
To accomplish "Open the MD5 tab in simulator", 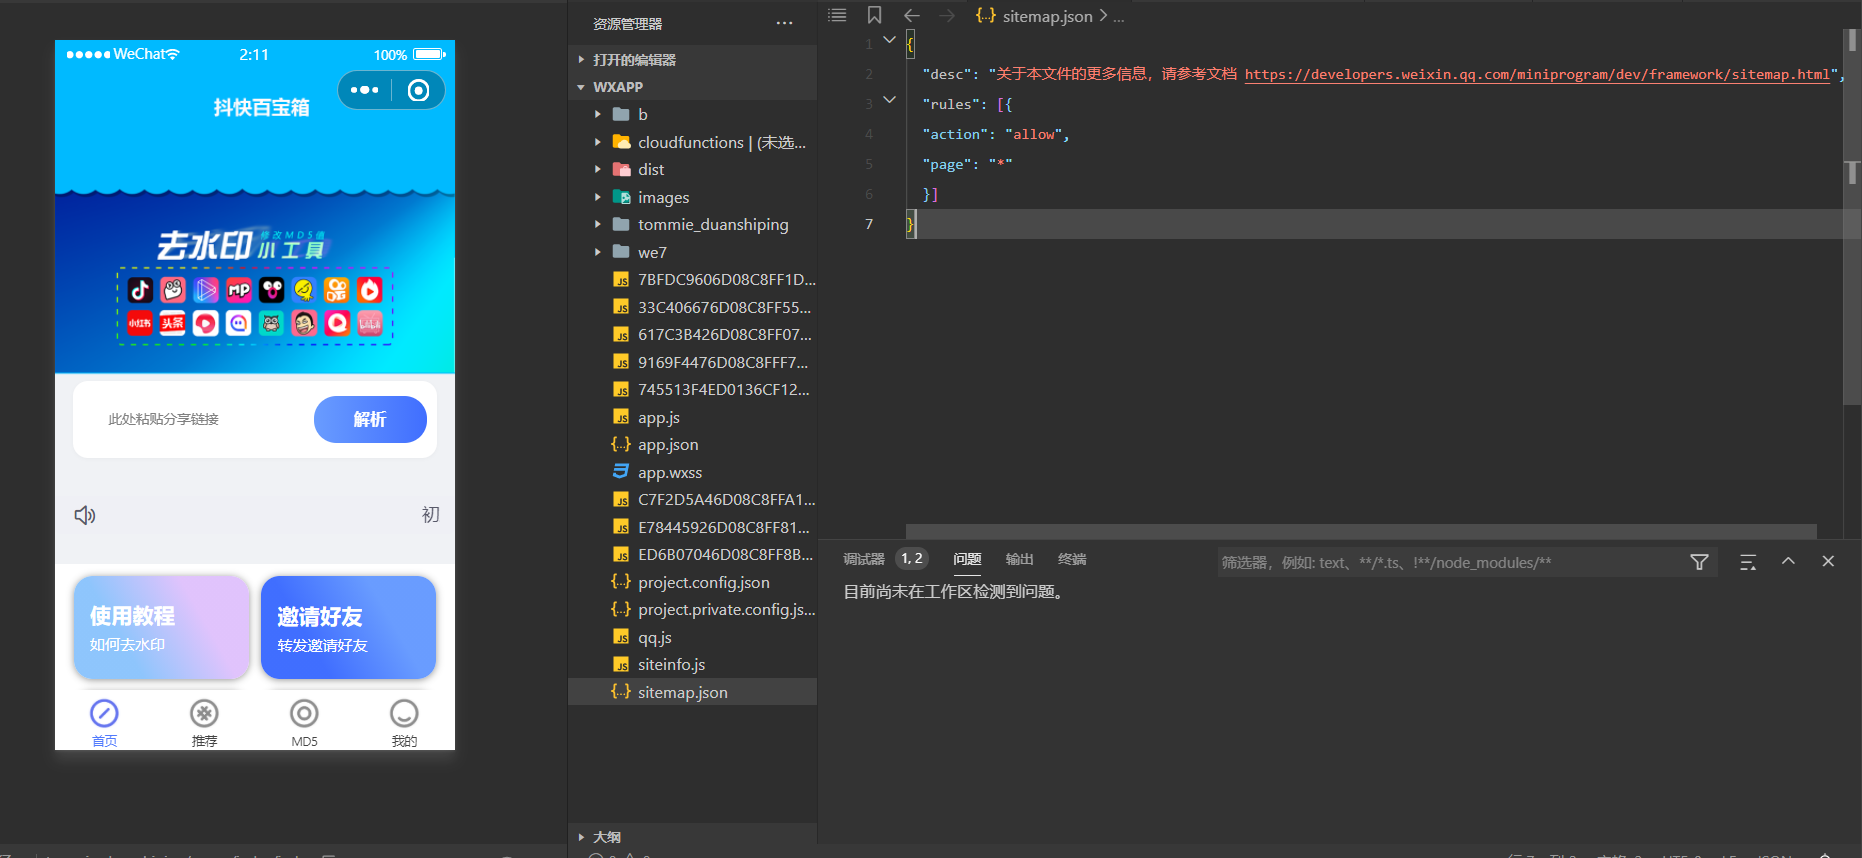I will (x=304, y=722).
